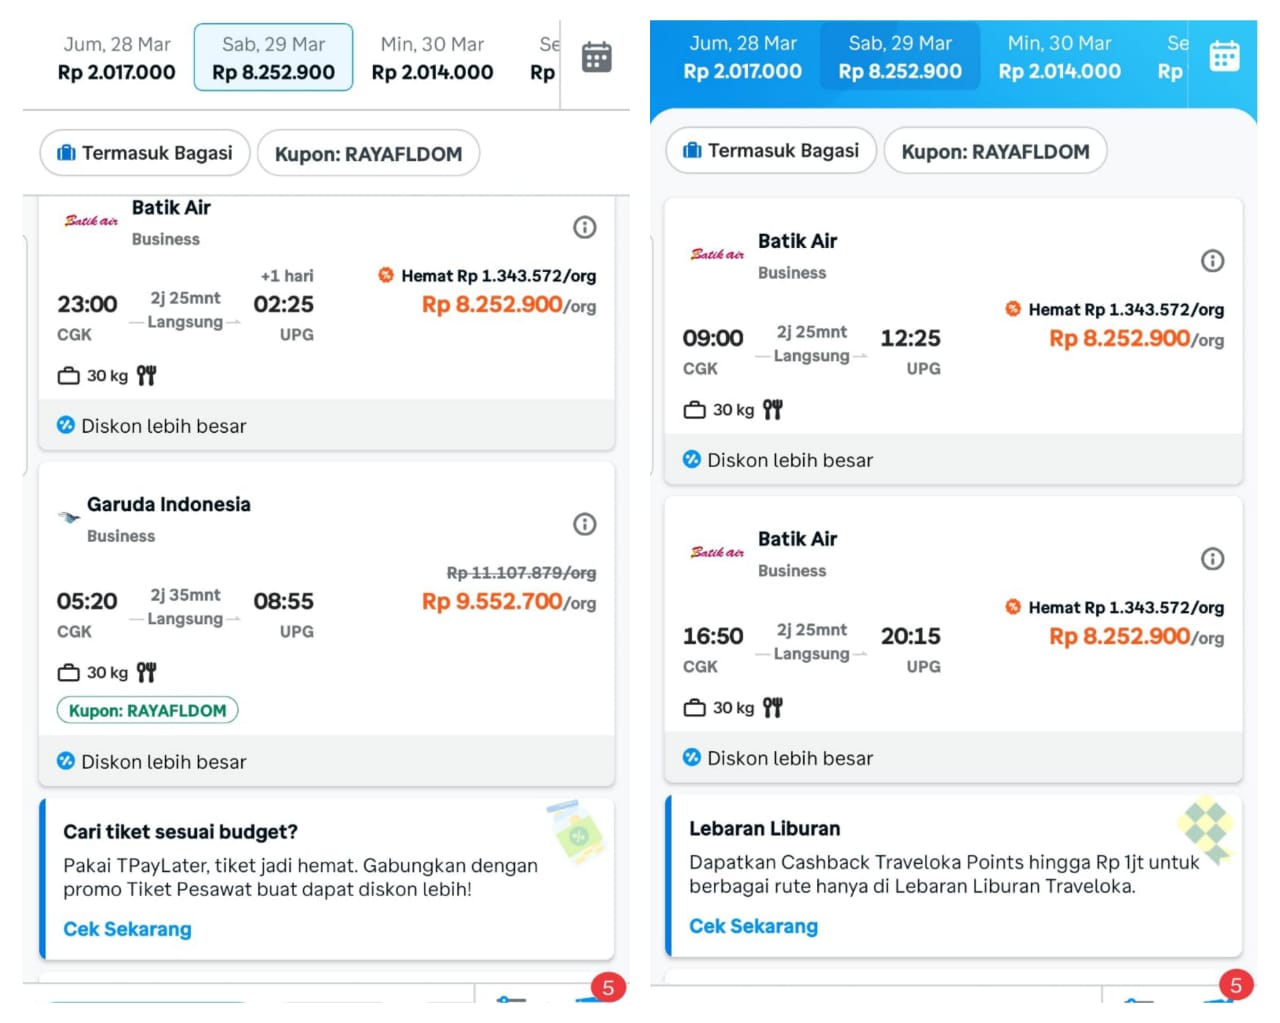The image size is (1280, 1023).
Task: Show info for the Garuda Indonesia flight
Action: pyautogui.click(x=584, y=524)
